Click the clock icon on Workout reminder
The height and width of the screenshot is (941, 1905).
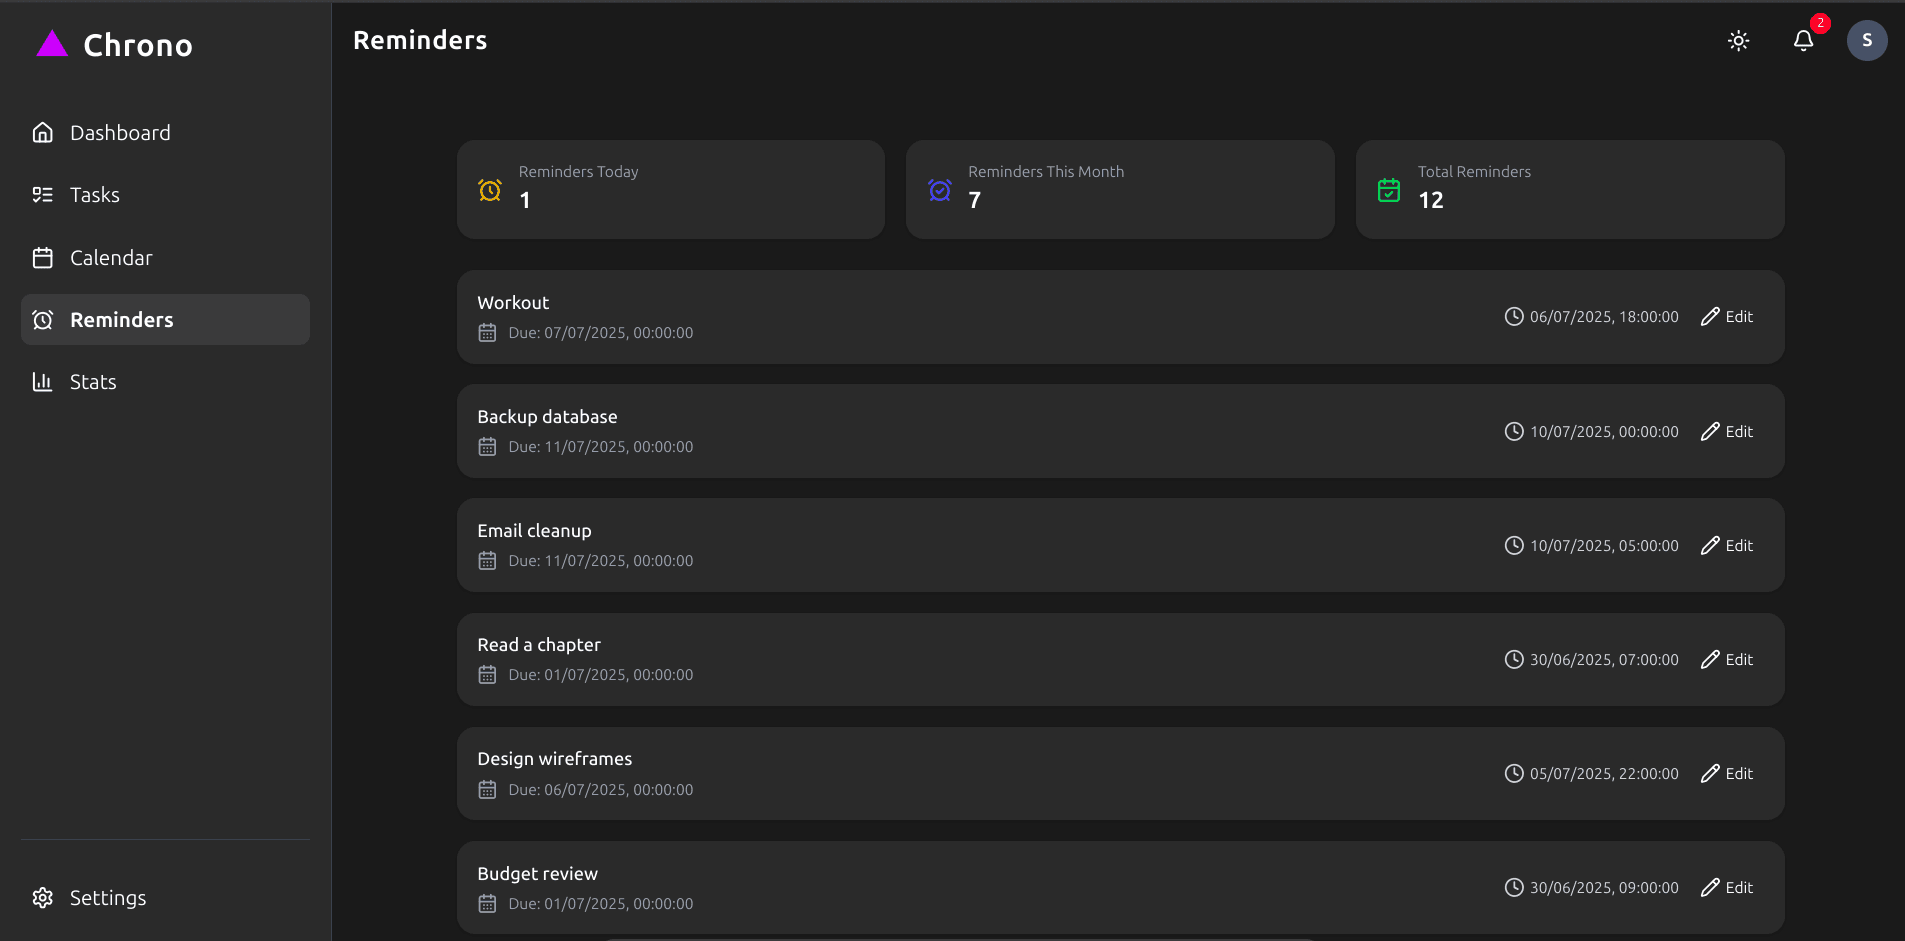pyautogui.click(x=1514, y=317)
